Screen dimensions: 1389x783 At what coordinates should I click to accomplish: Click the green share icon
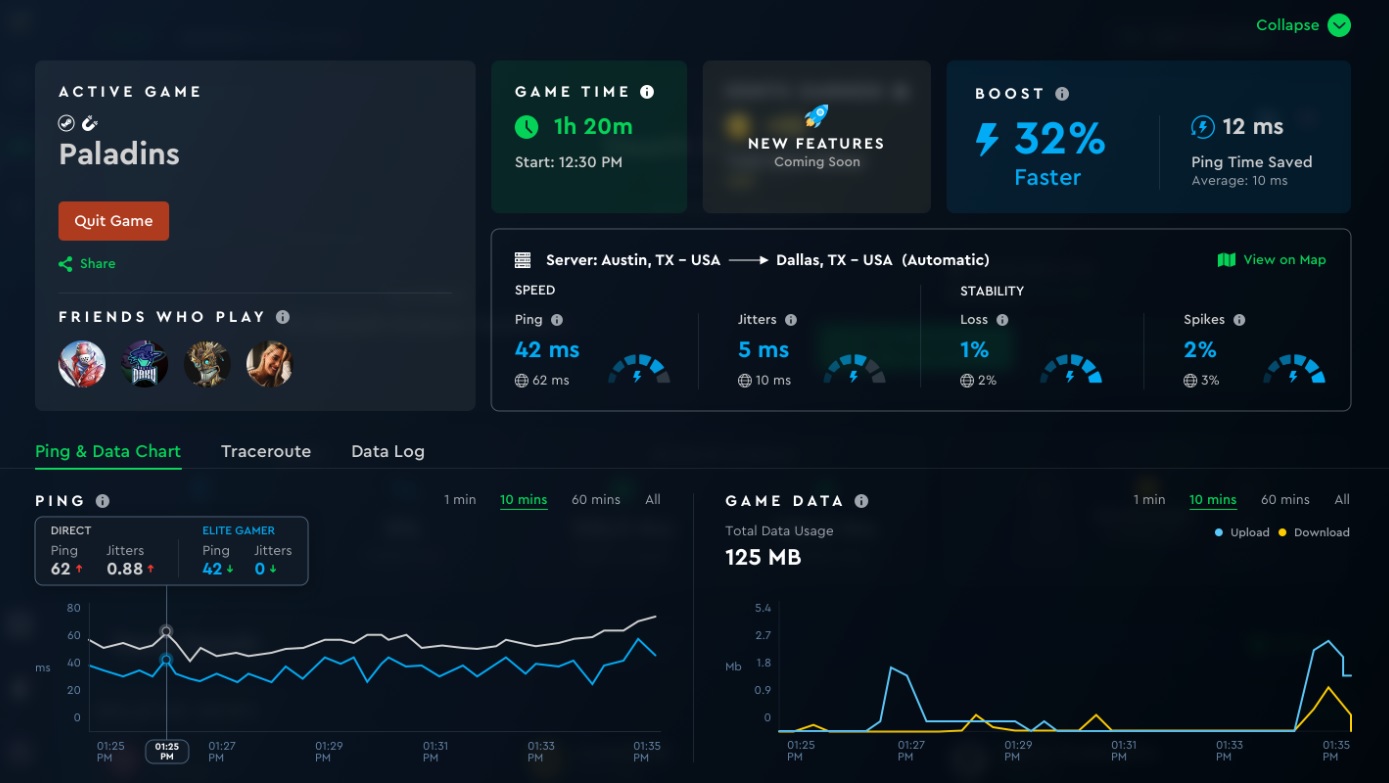point(65,264)
